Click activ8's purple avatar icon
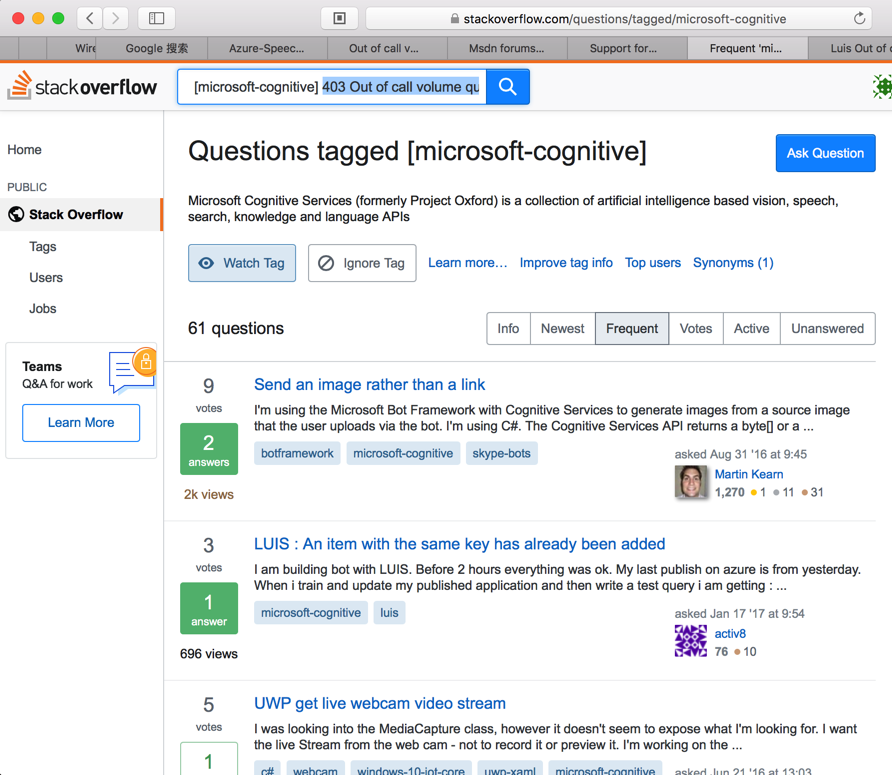 (691, 641)
